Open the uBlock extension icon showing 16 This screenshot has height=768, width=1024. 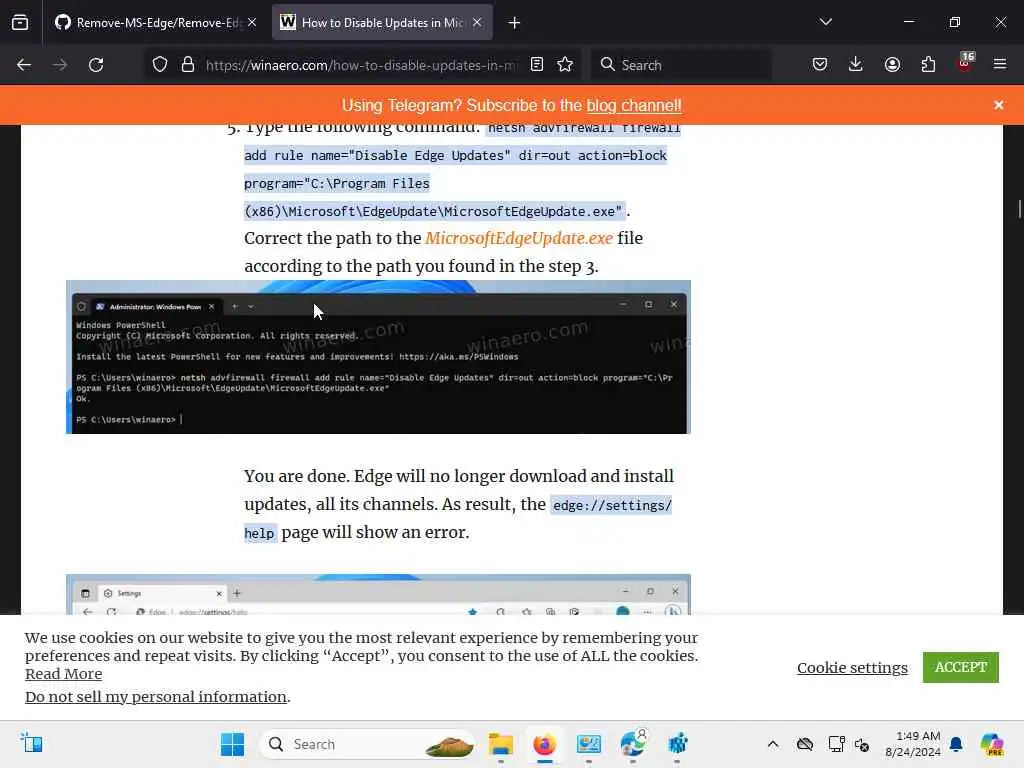965,63
